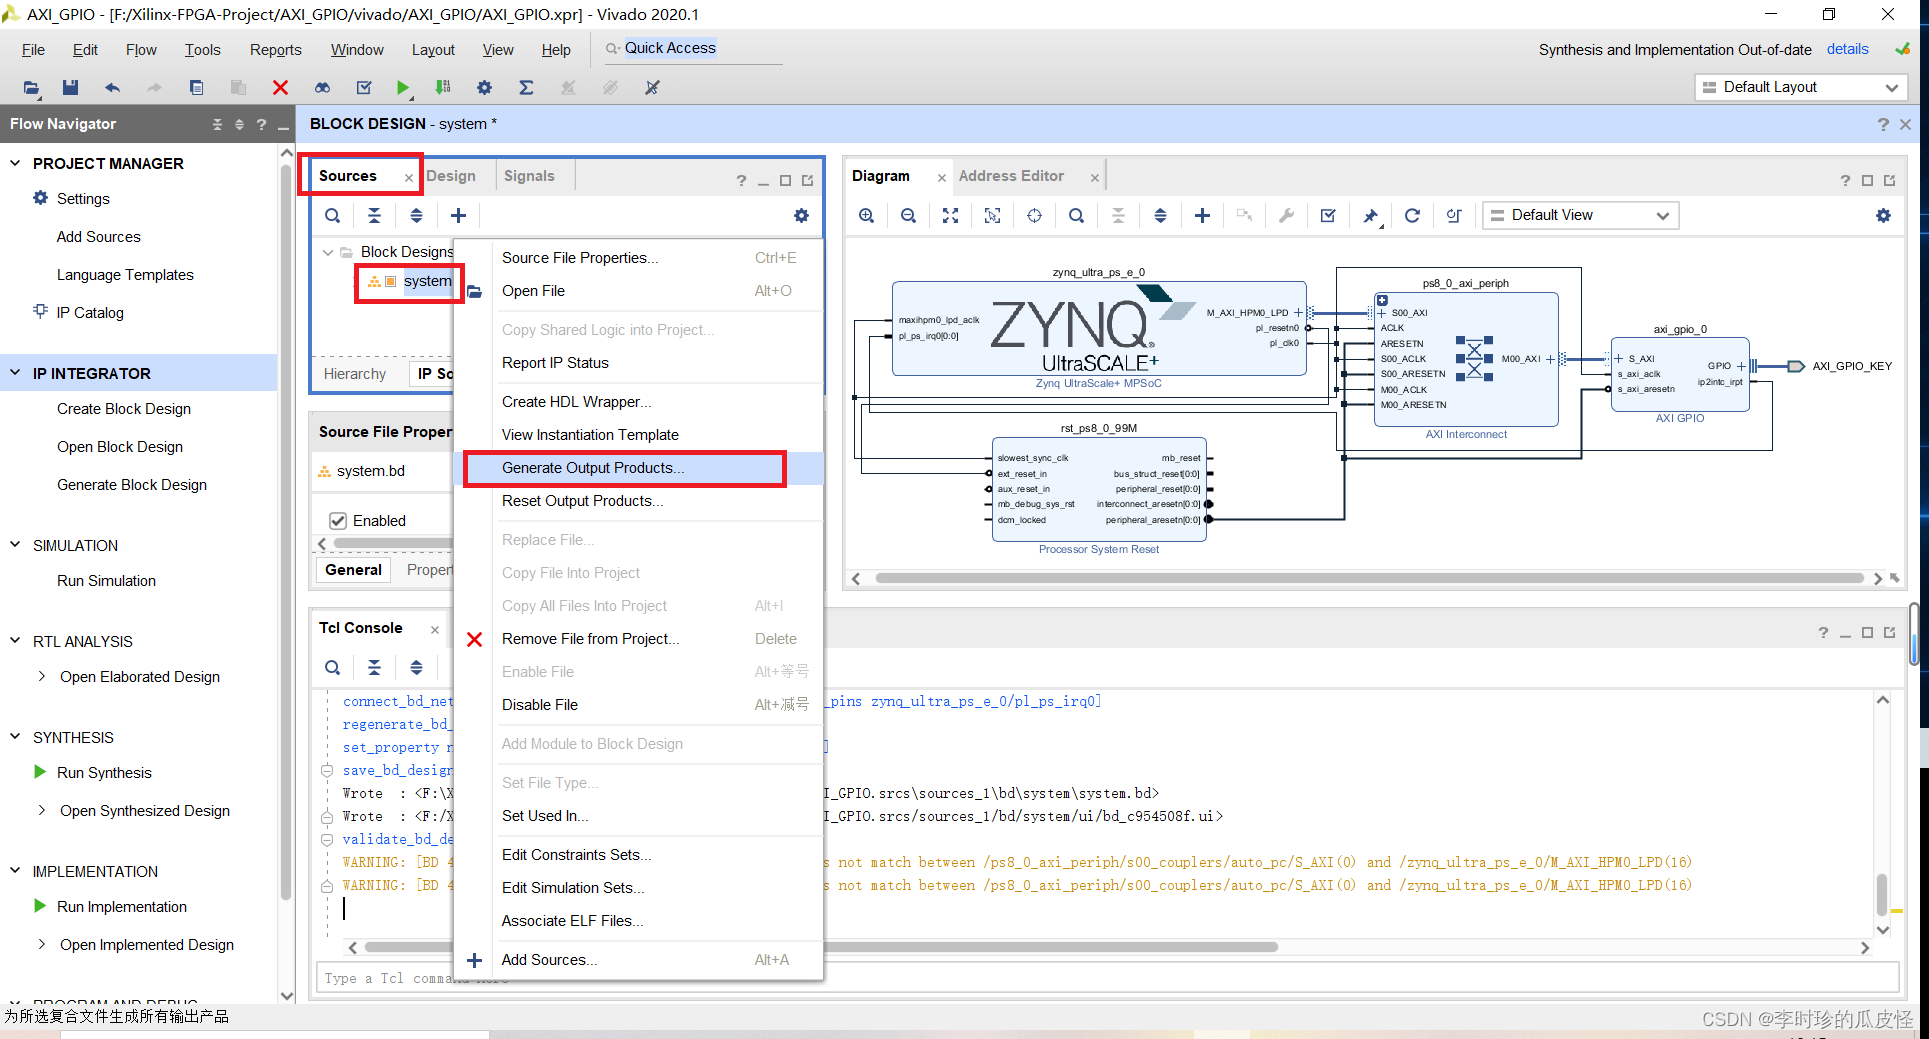Open the Flow menu
The image size is (1929, 1039).
[141, 50]
